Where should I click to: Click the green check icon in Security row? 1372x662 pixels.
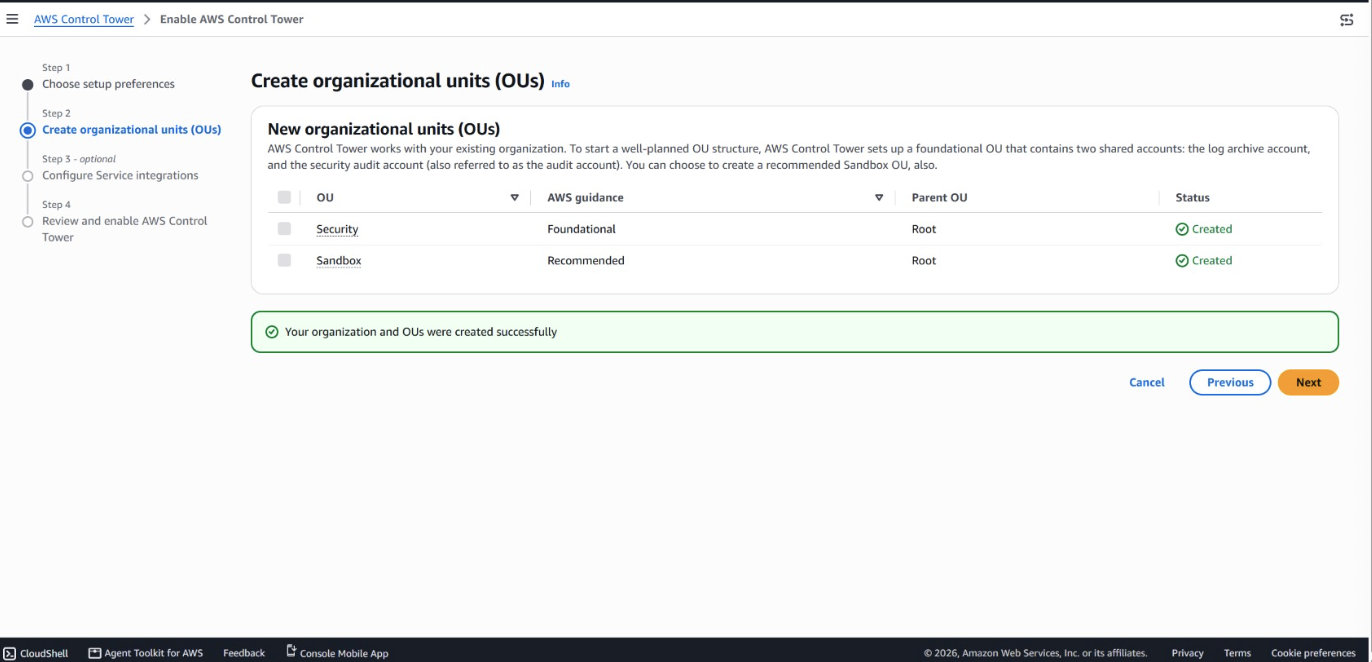tap(1182, 229)
